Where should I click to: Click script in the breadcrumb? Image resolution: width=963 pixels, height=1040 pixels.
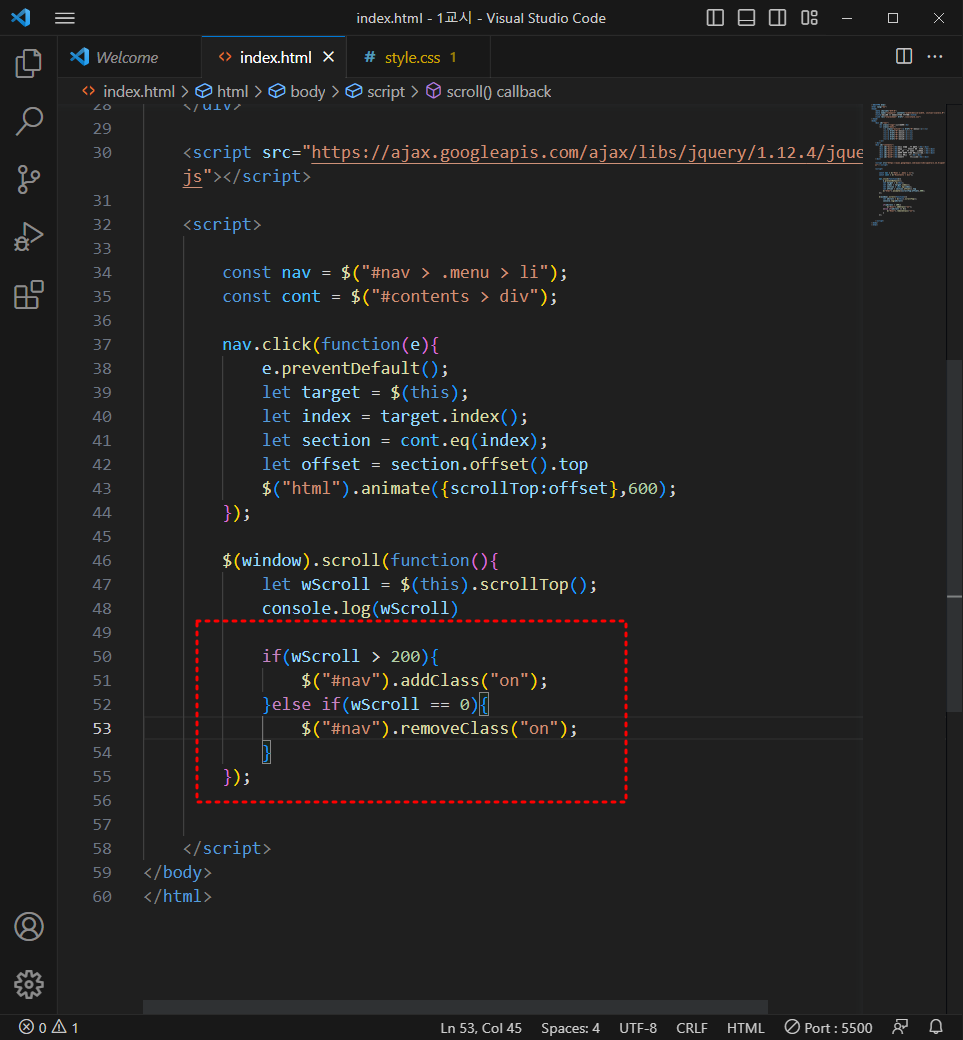[x=386, y=92]
